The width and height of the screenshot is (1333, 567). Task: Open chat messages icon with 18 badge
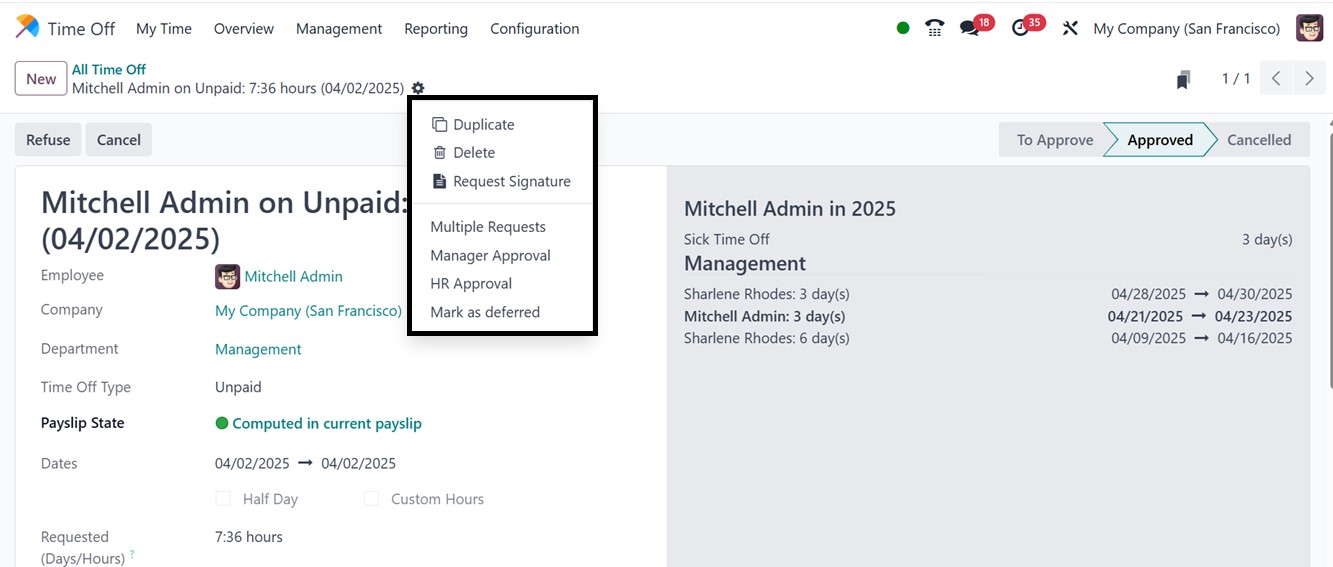pyautogui.click(x=969, y=28)
